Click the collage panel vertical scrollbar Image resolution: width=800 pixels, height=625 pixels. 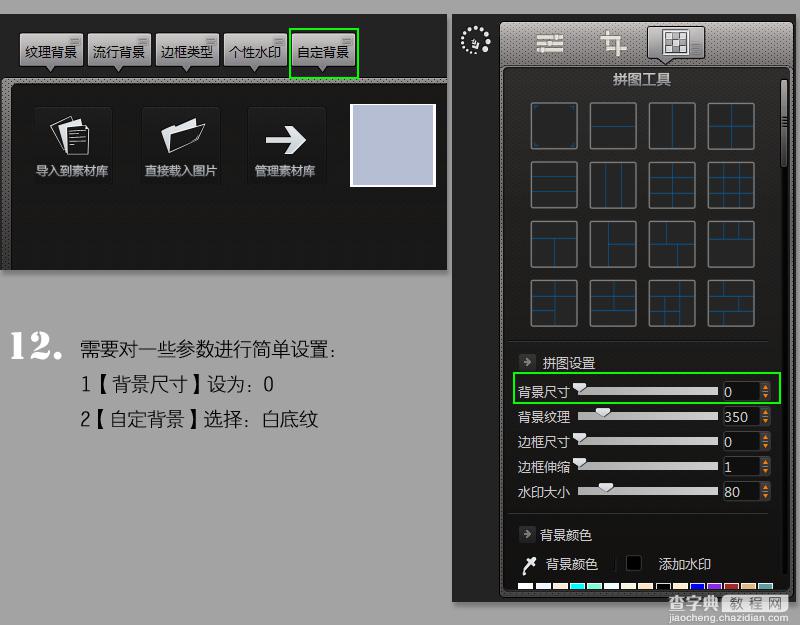(x=784, y=123)
